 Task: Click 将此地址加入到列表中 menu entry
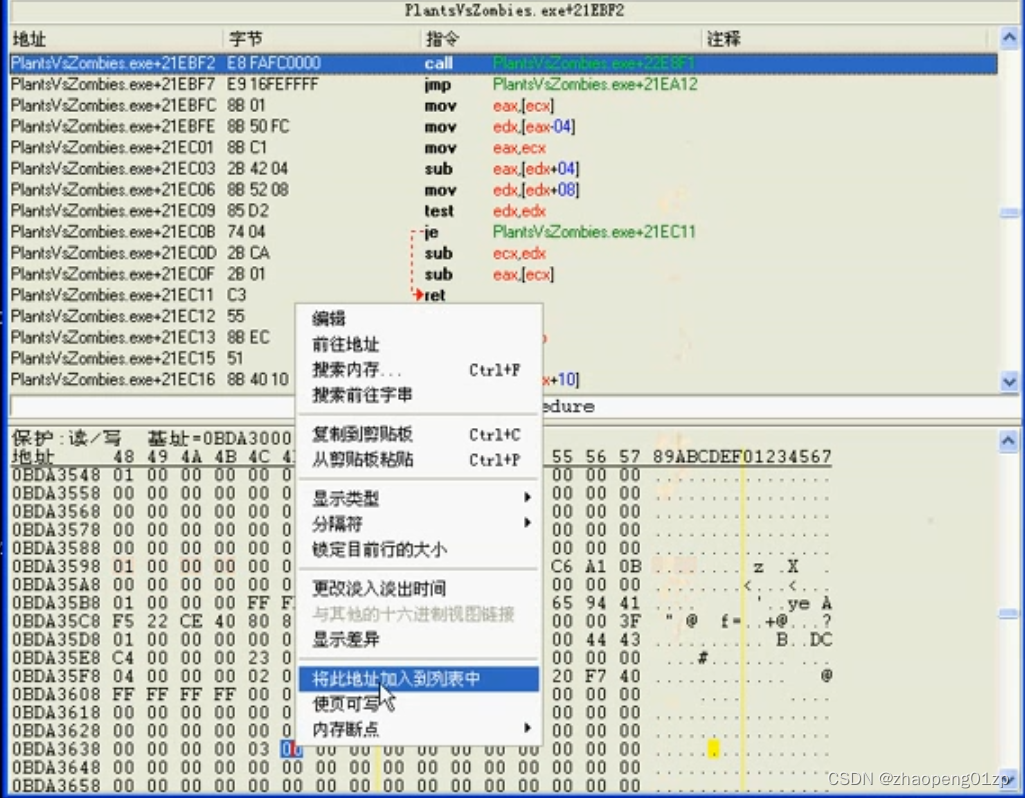pyautogui.click(x=418, y=678)
